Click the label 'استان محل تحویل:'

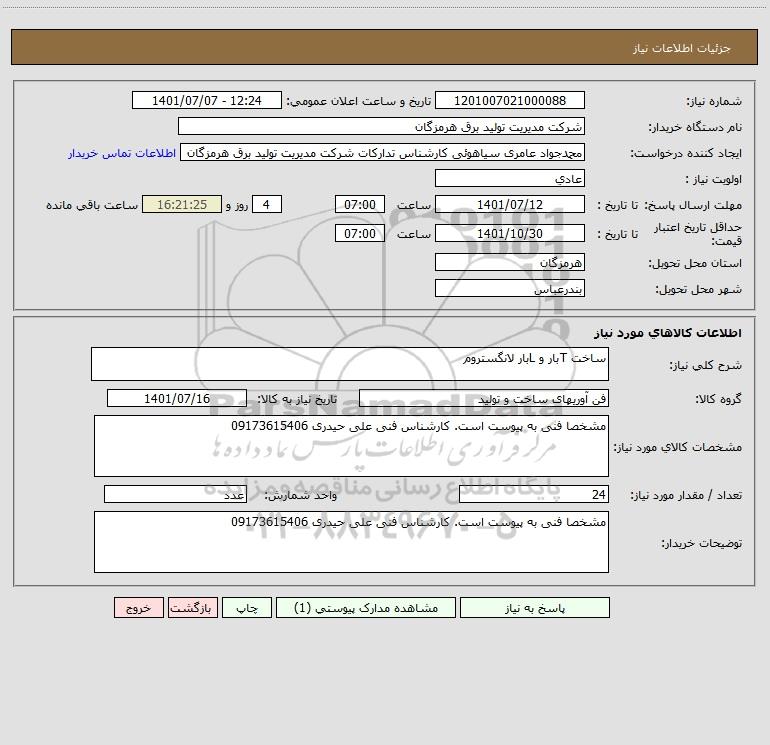click(x=695, y=263)
